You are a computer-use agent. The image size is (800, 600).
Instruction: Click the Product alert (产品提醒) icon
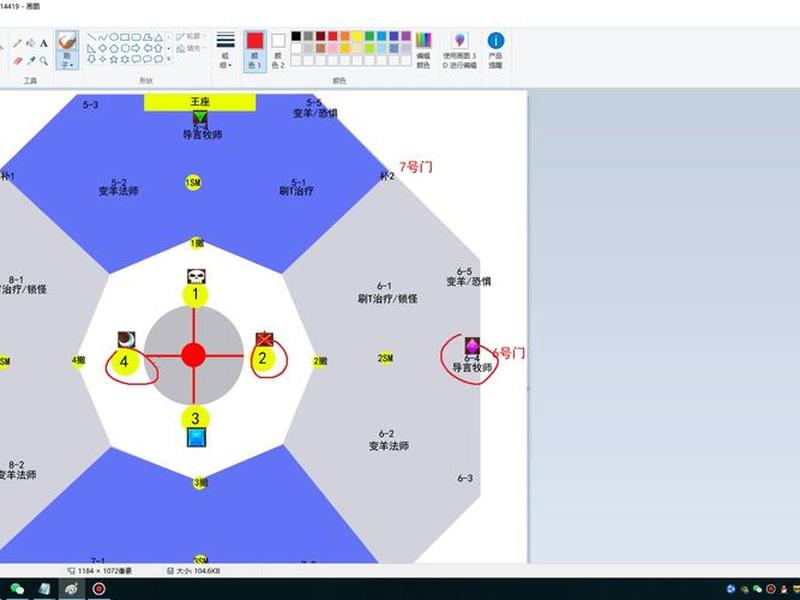(495, 50)
